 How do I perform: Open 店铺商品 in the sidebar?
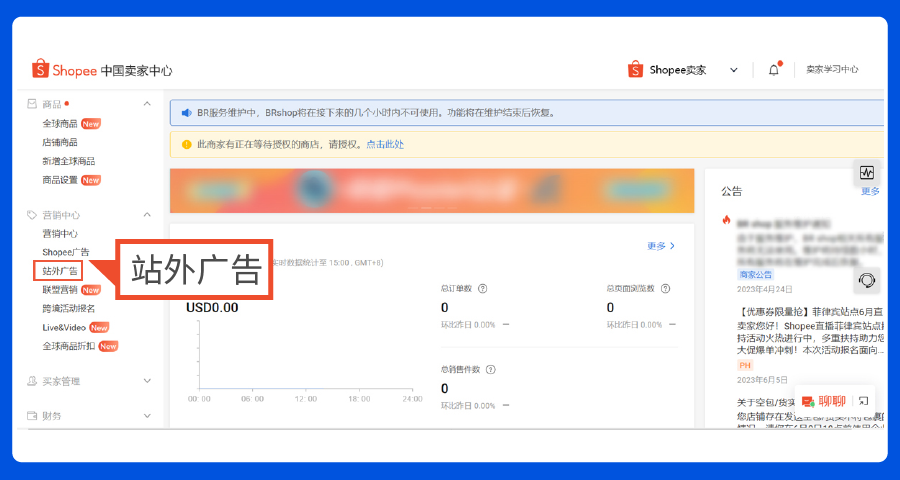(x=60, y=142)
